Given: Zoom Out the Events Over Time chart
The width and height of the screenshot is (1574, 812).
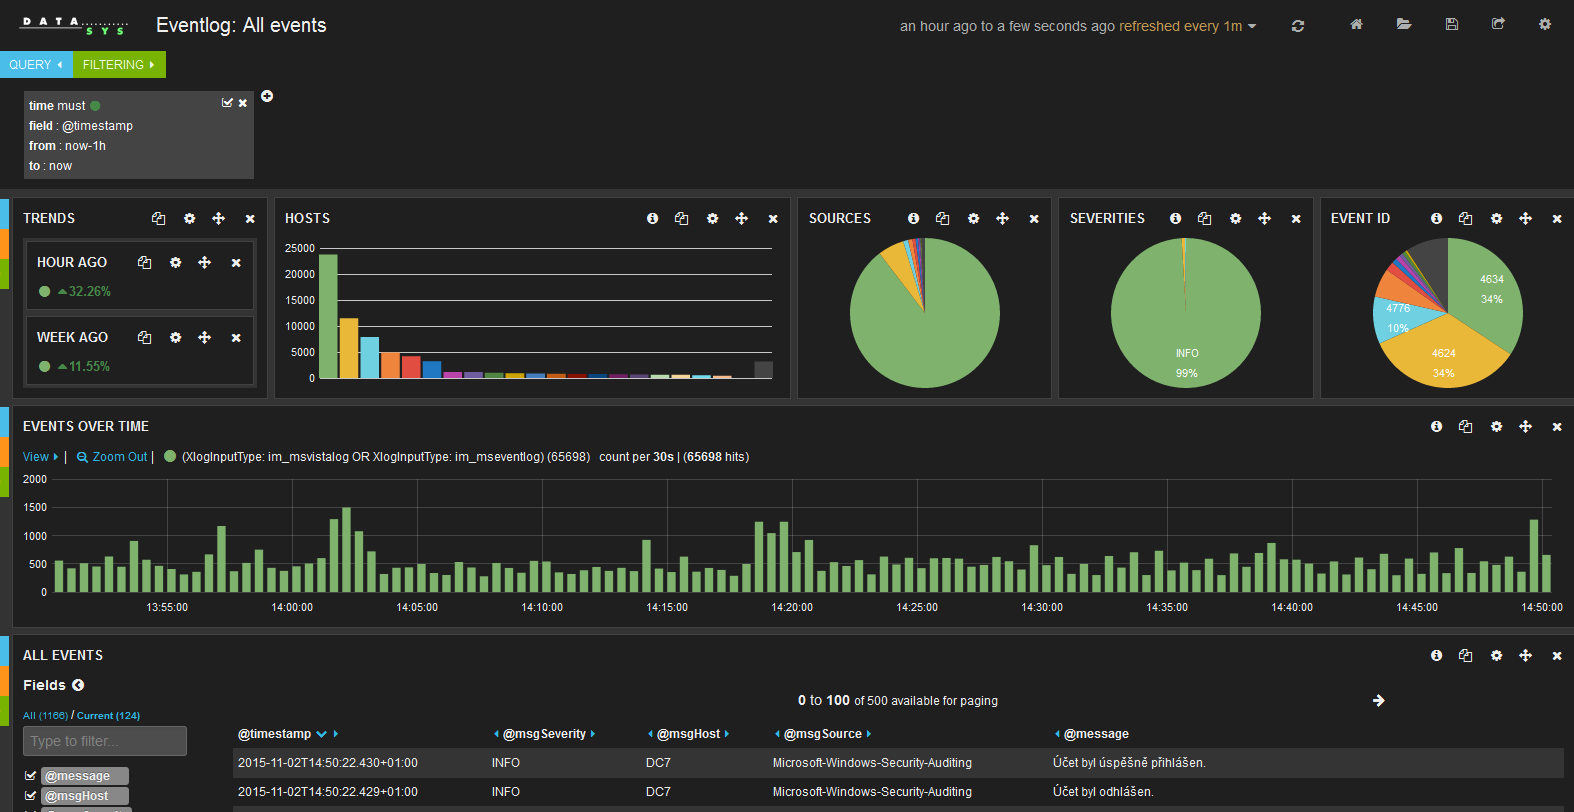Looking at the screenshot, I should [112, 457].
